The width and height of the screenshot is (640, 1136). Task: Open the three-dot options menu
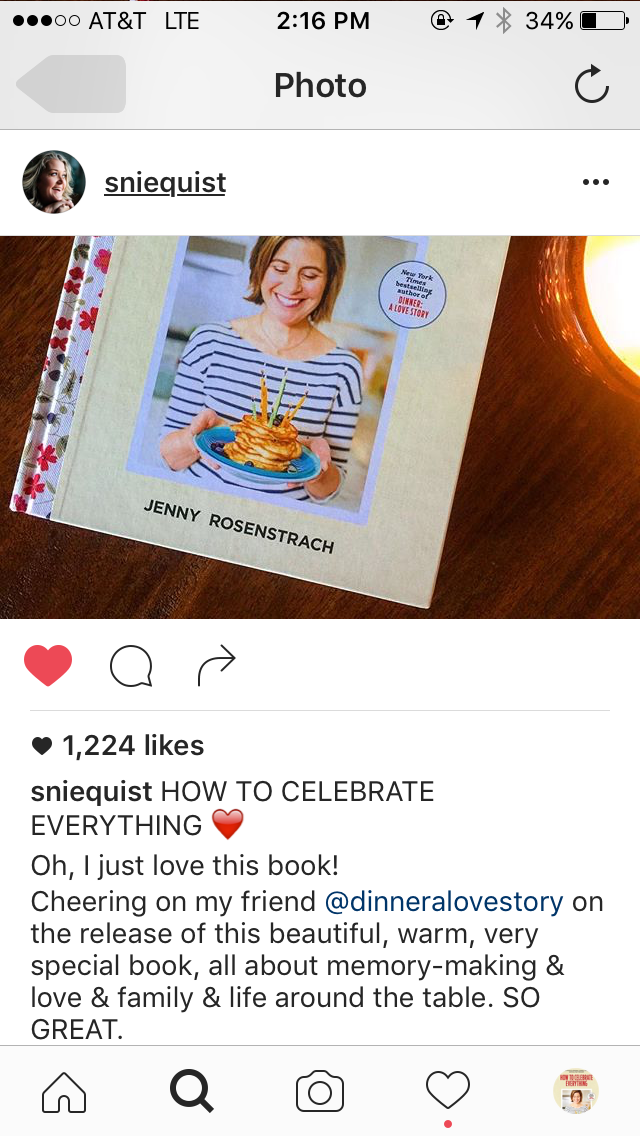(x=596, y=182)
